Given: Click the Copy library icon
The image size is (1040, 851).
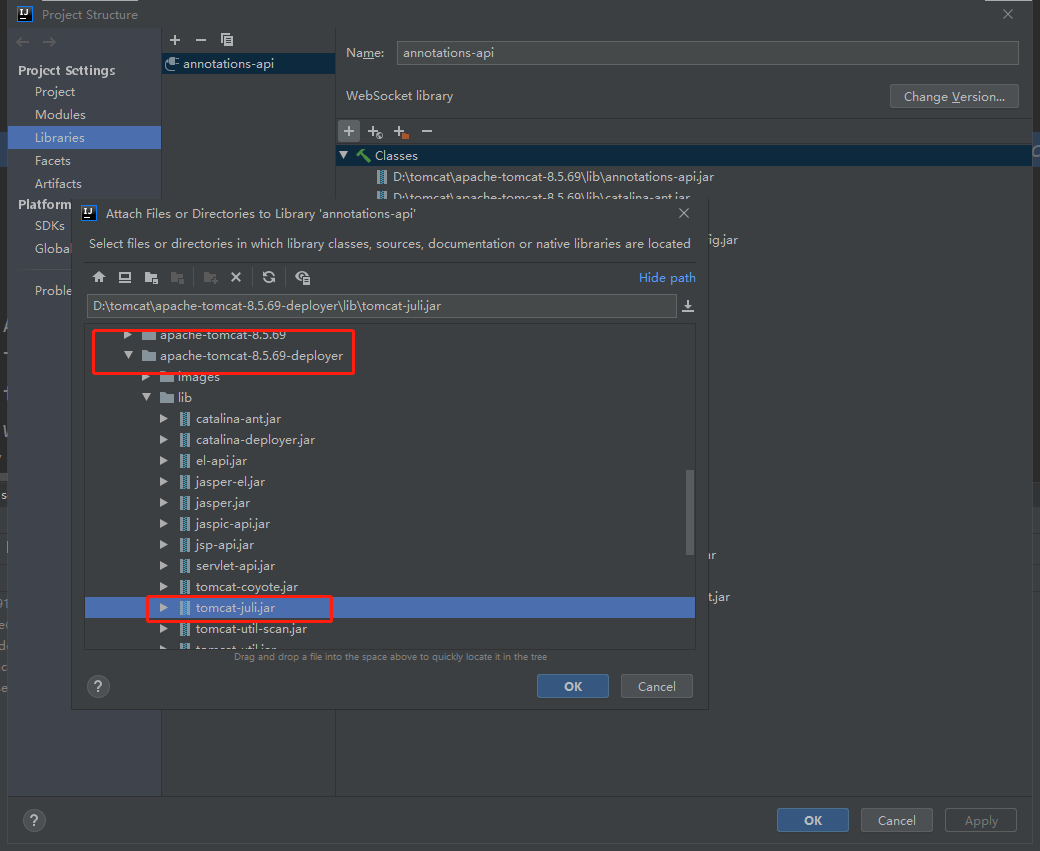Looking at the screenshot, I should [227, 40].
